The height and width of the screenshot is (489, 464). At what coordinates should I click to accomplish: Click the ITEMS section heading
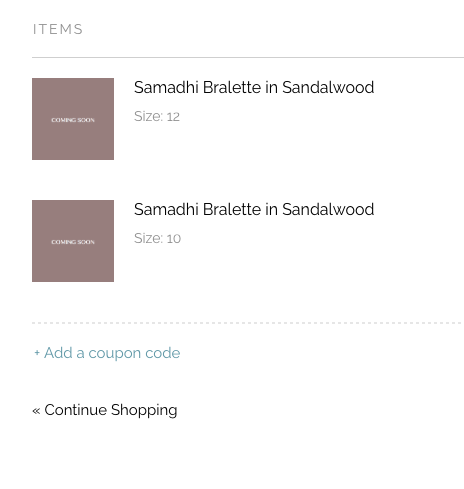tap(58, 29)
